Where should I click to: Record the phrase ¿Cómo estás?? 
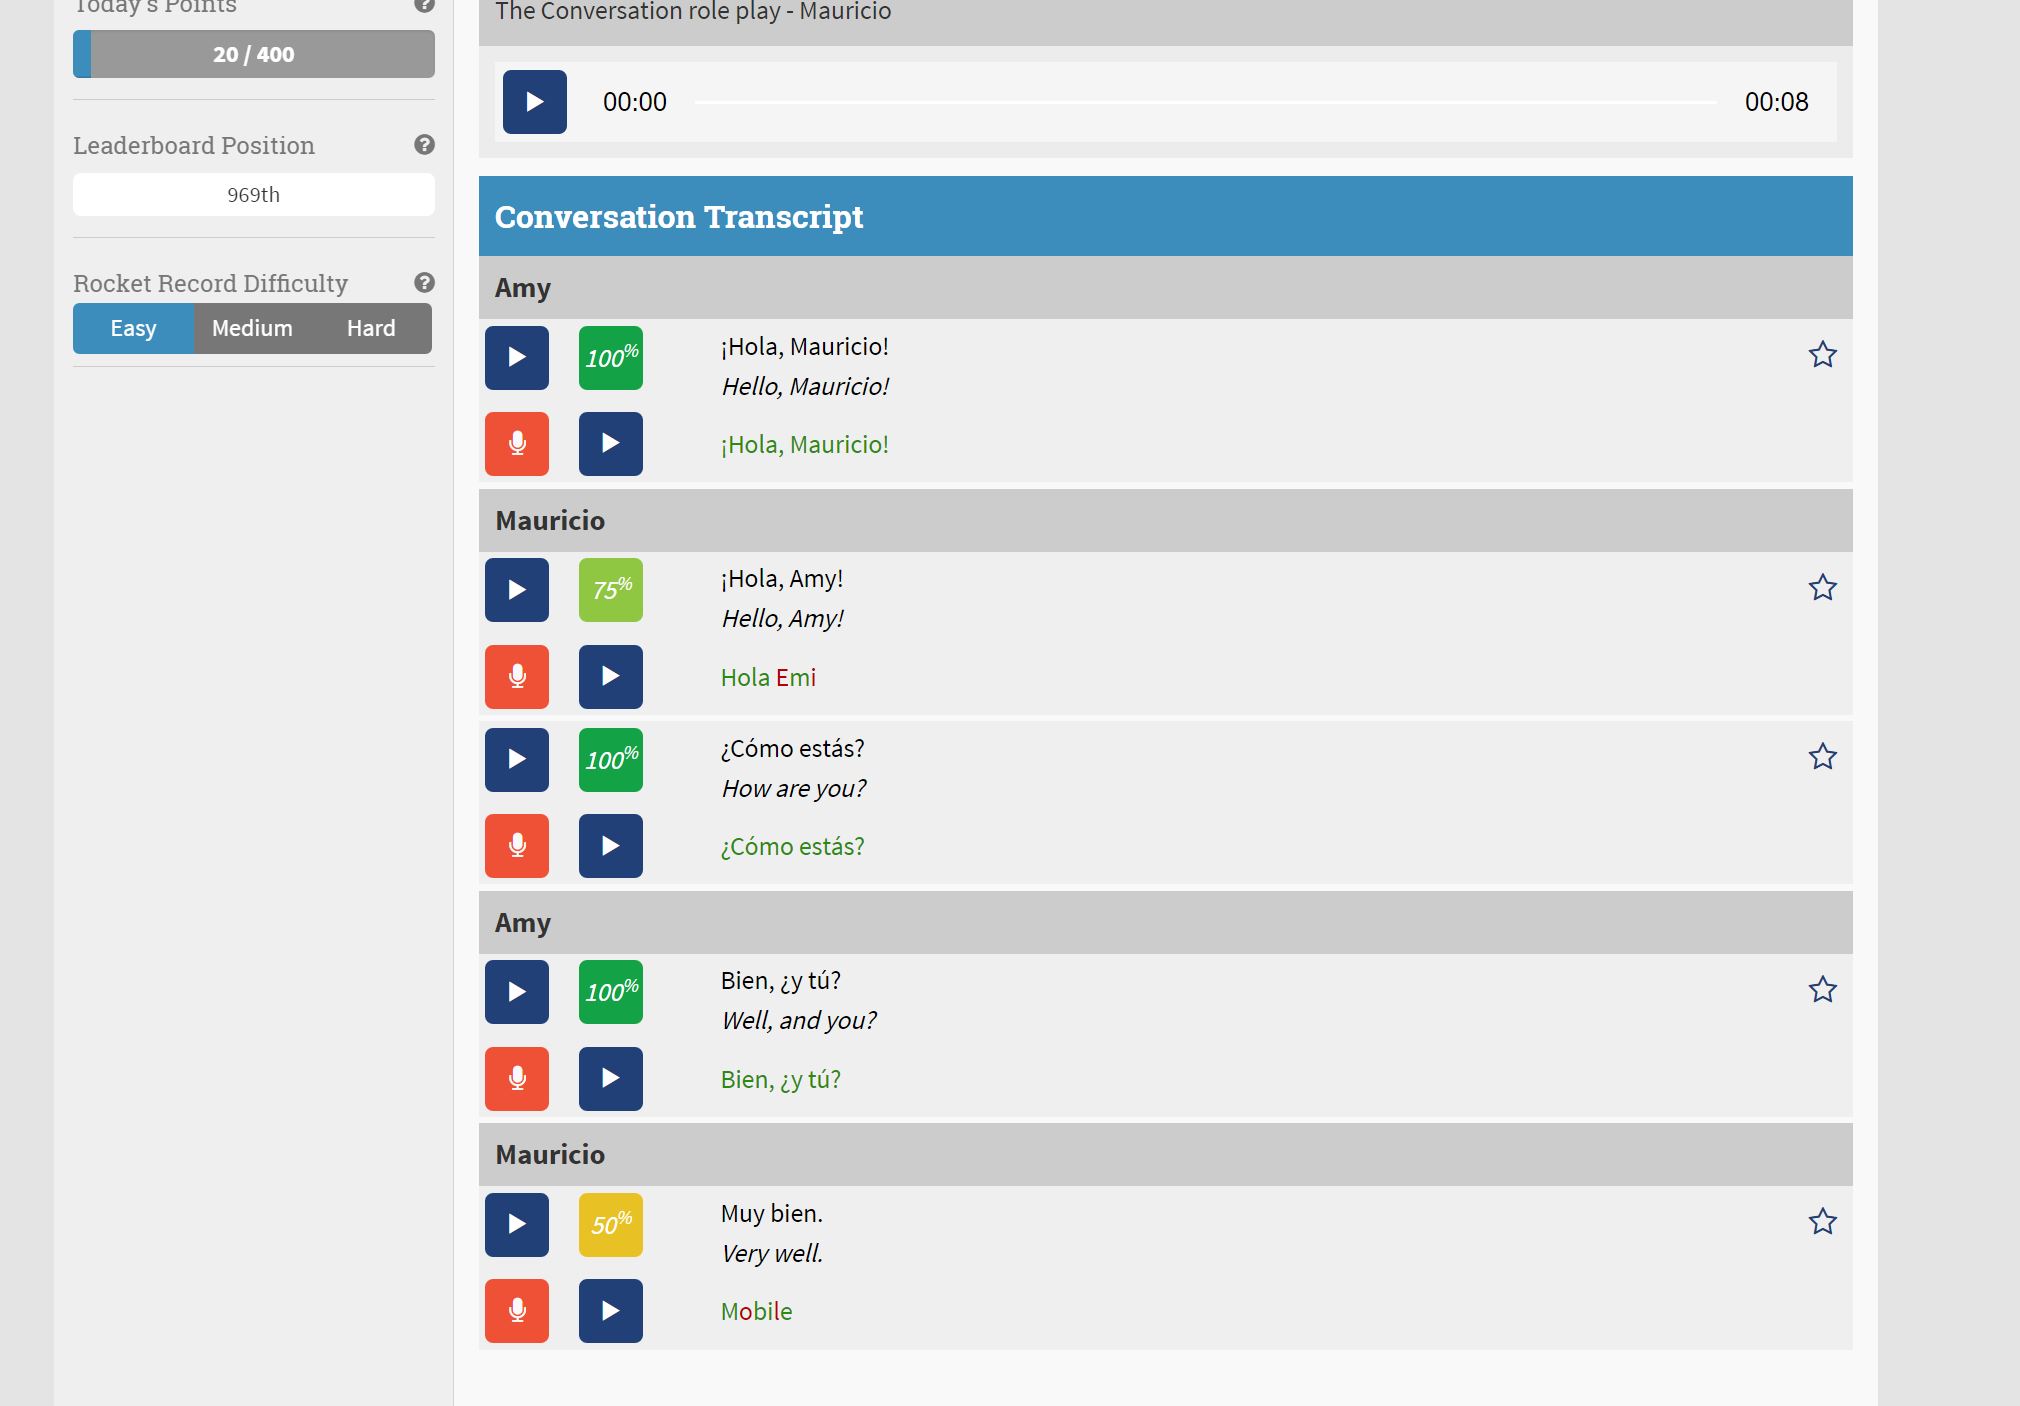[x=517, y=846]
